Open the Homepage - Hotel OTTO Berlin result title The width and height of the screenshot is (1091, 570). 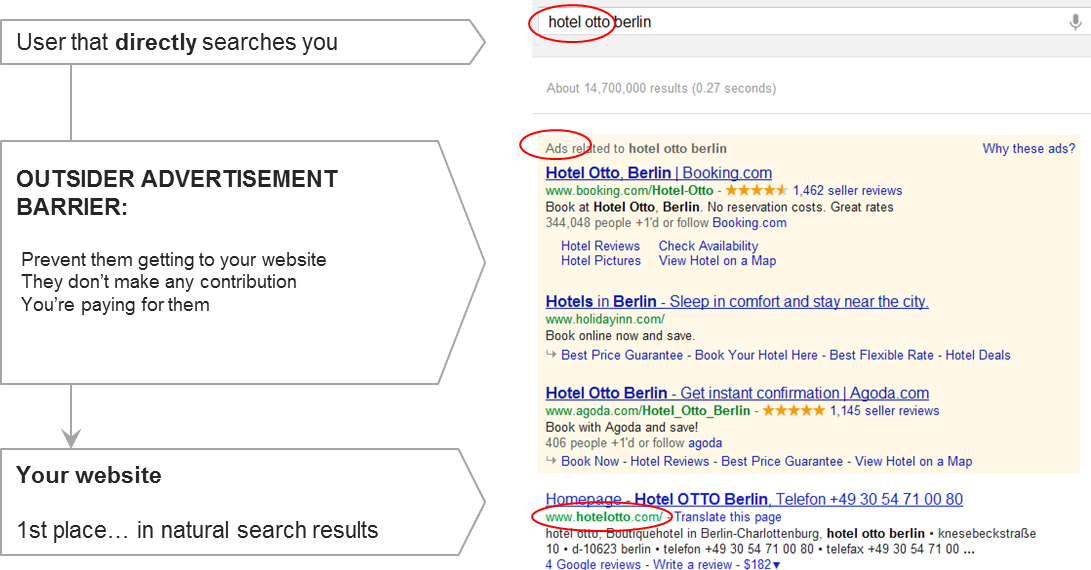click(754, 499)
